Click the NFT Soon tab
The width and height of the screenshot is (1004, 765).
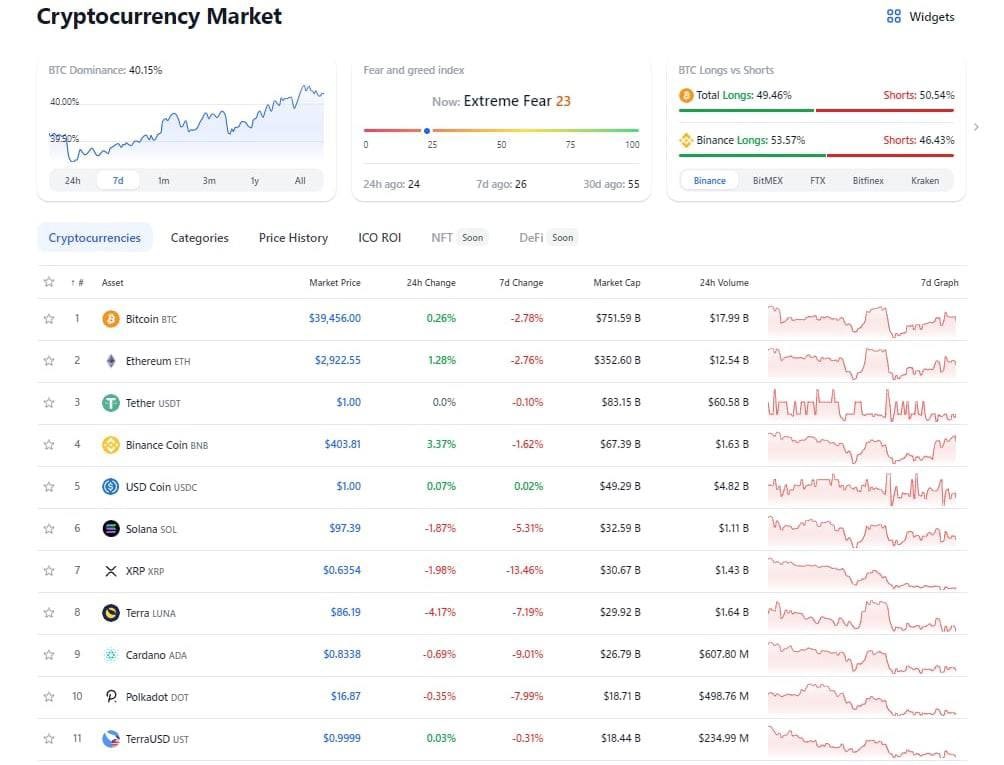[459, 238]
